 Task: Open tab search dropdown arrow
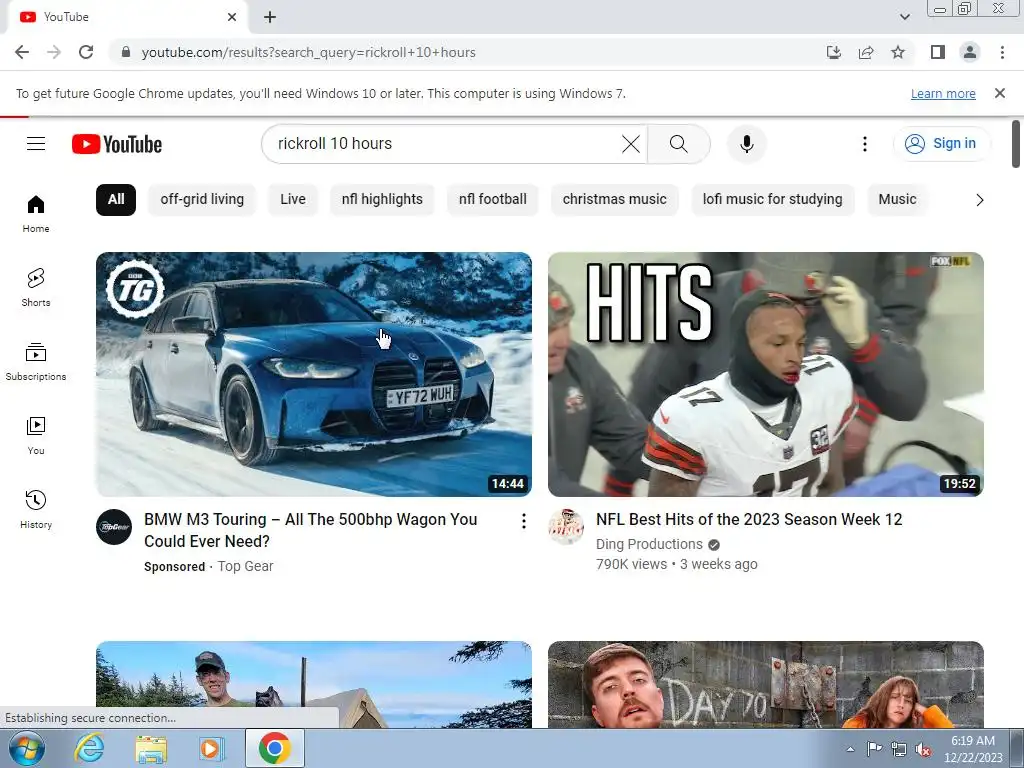904,17
